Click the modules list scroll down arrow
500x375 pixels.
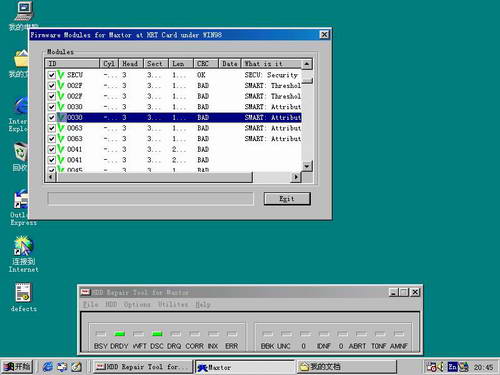click(x=307, y=166)
